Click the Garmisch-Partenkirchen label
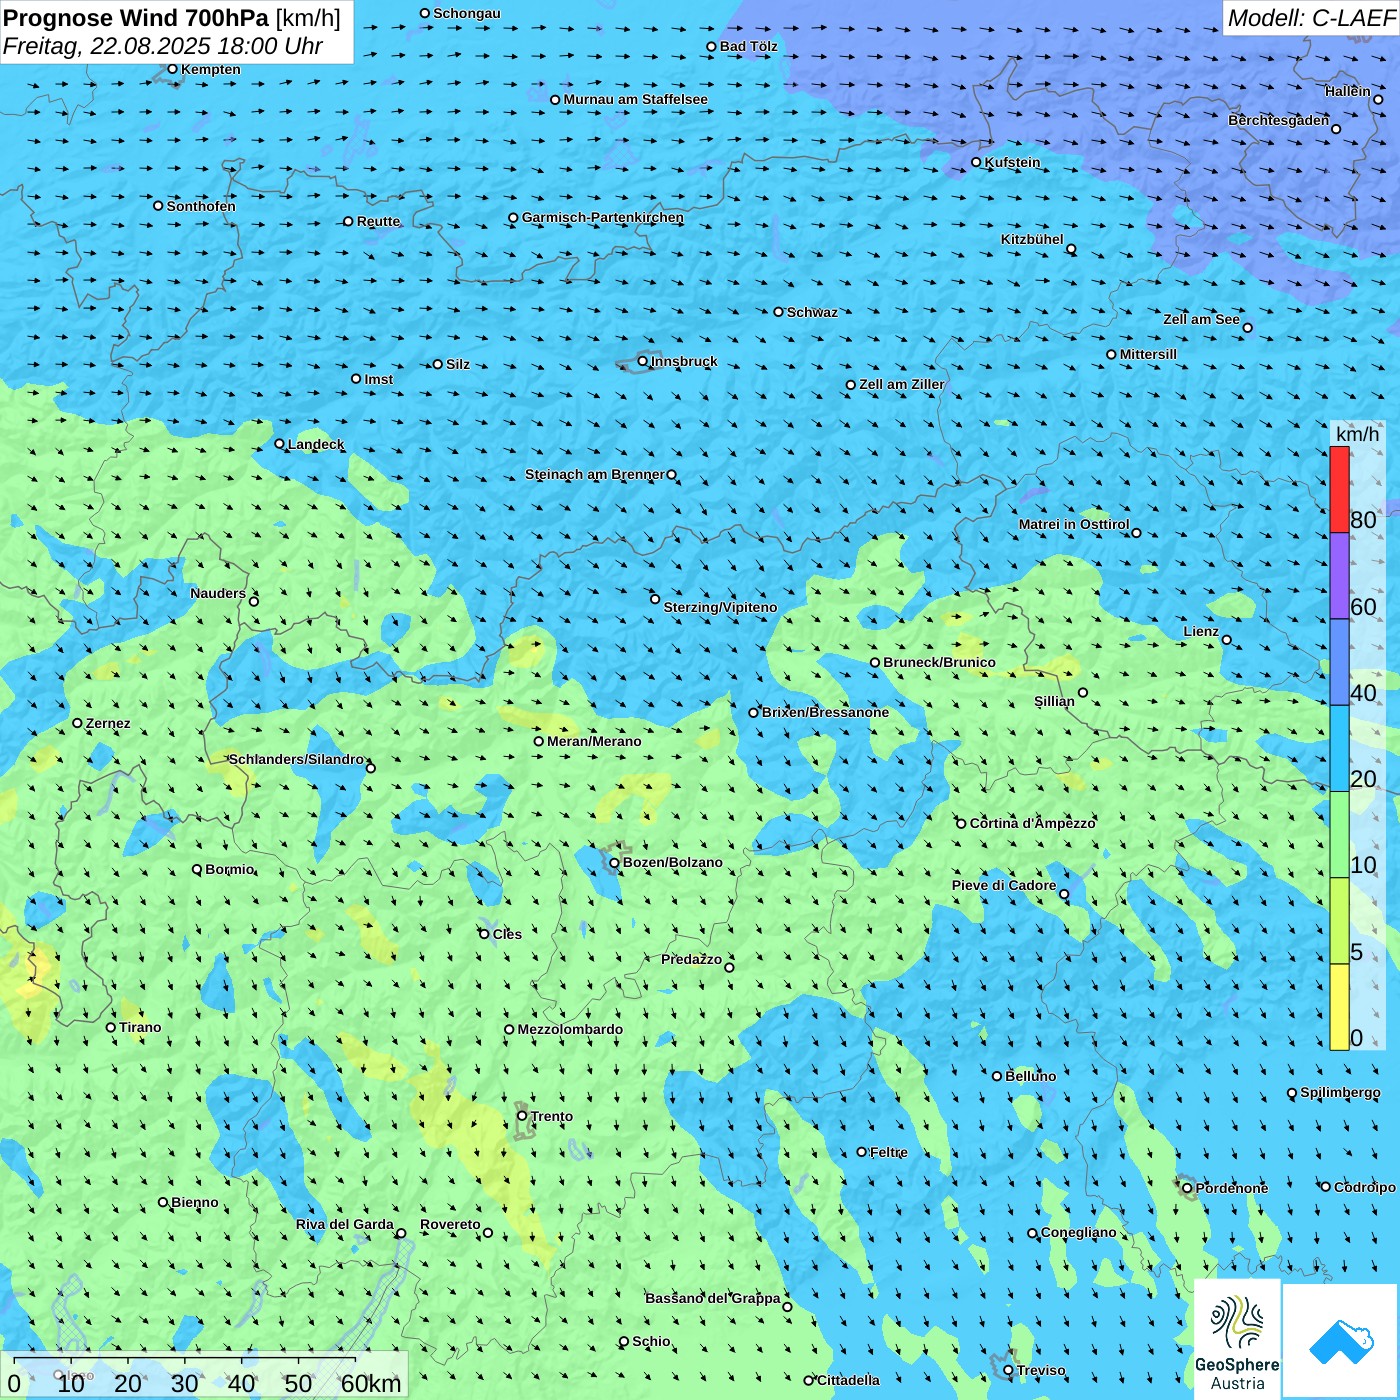 (x=603, y=217)
